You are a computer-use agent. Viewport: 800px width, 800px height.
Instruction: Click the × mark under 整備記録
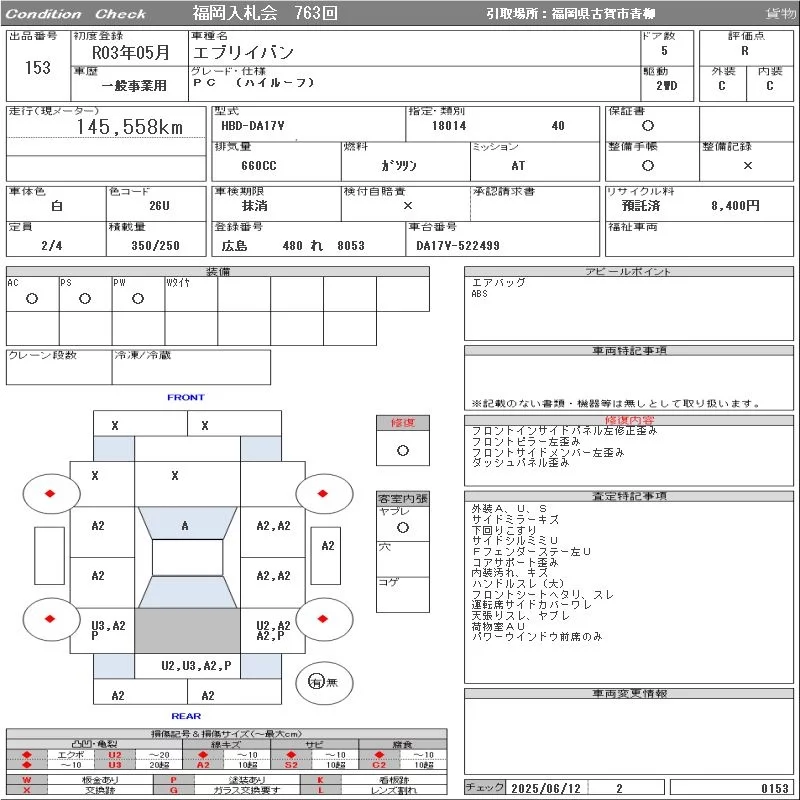[747, 165]
